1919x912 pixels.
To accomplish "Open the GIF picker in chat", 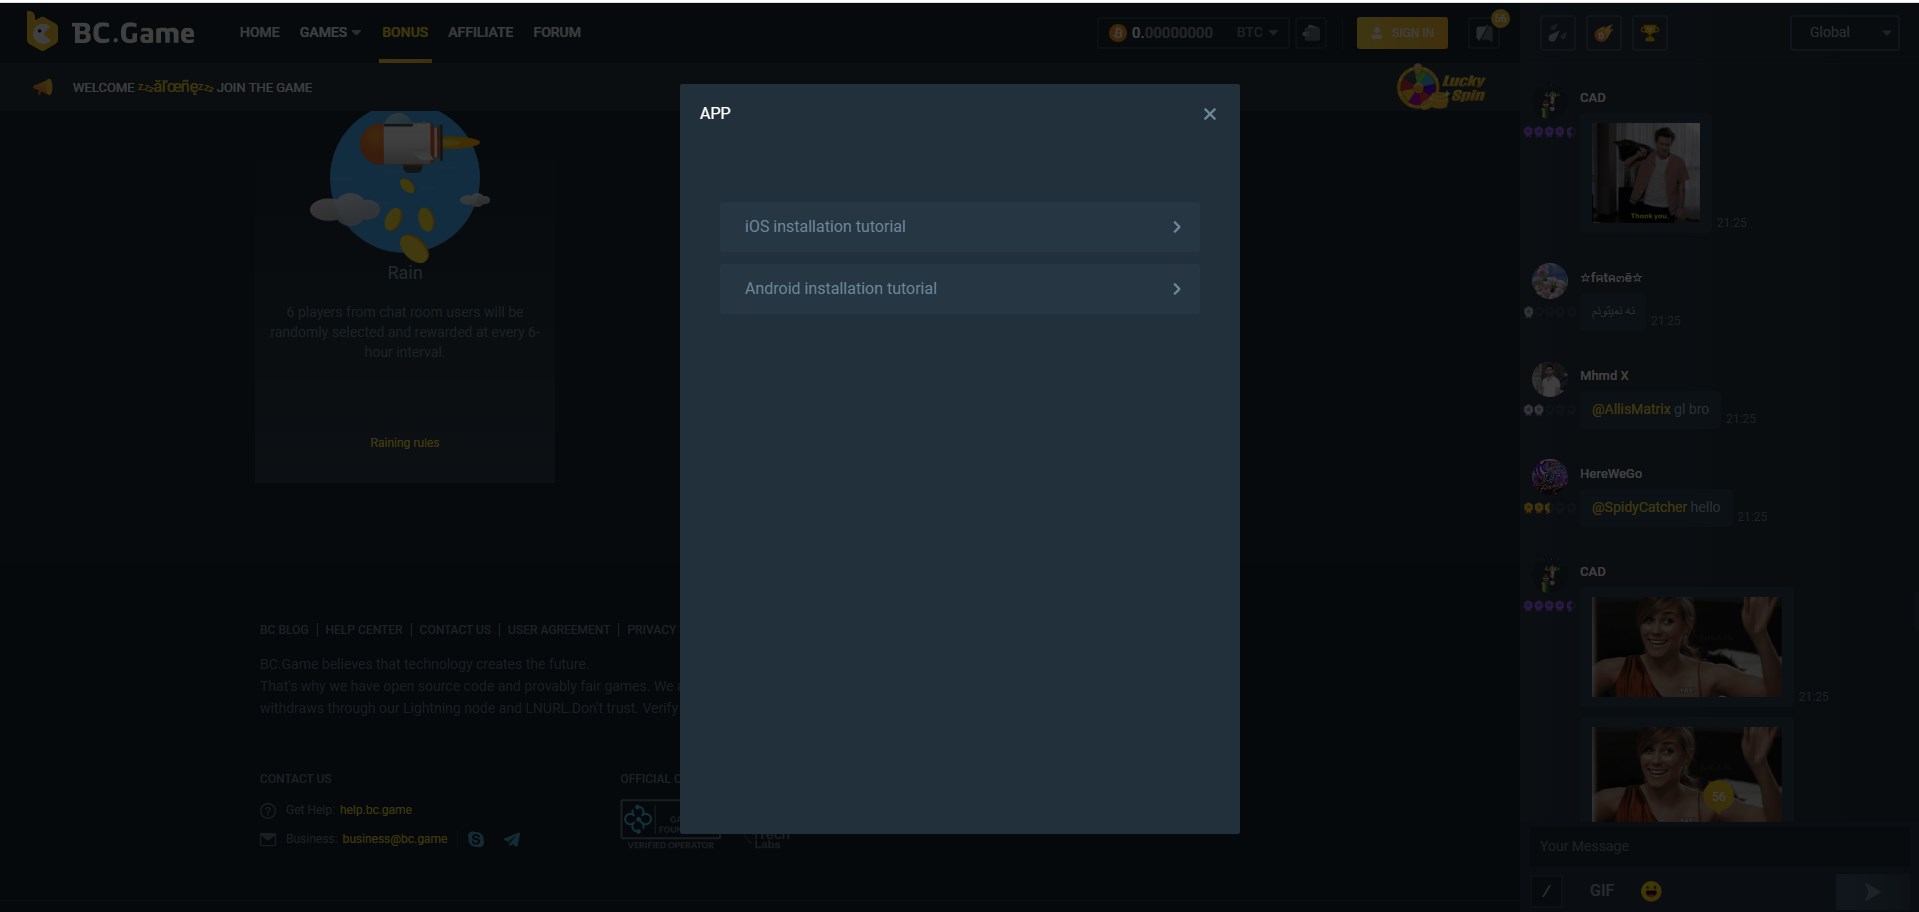I will click(x=1601, y=891).
